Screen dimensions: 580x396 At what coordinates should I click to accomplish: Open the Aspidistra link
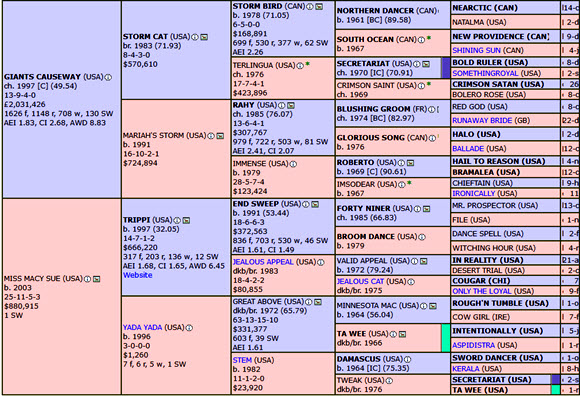pyautogui.click(x=473, y=345)
